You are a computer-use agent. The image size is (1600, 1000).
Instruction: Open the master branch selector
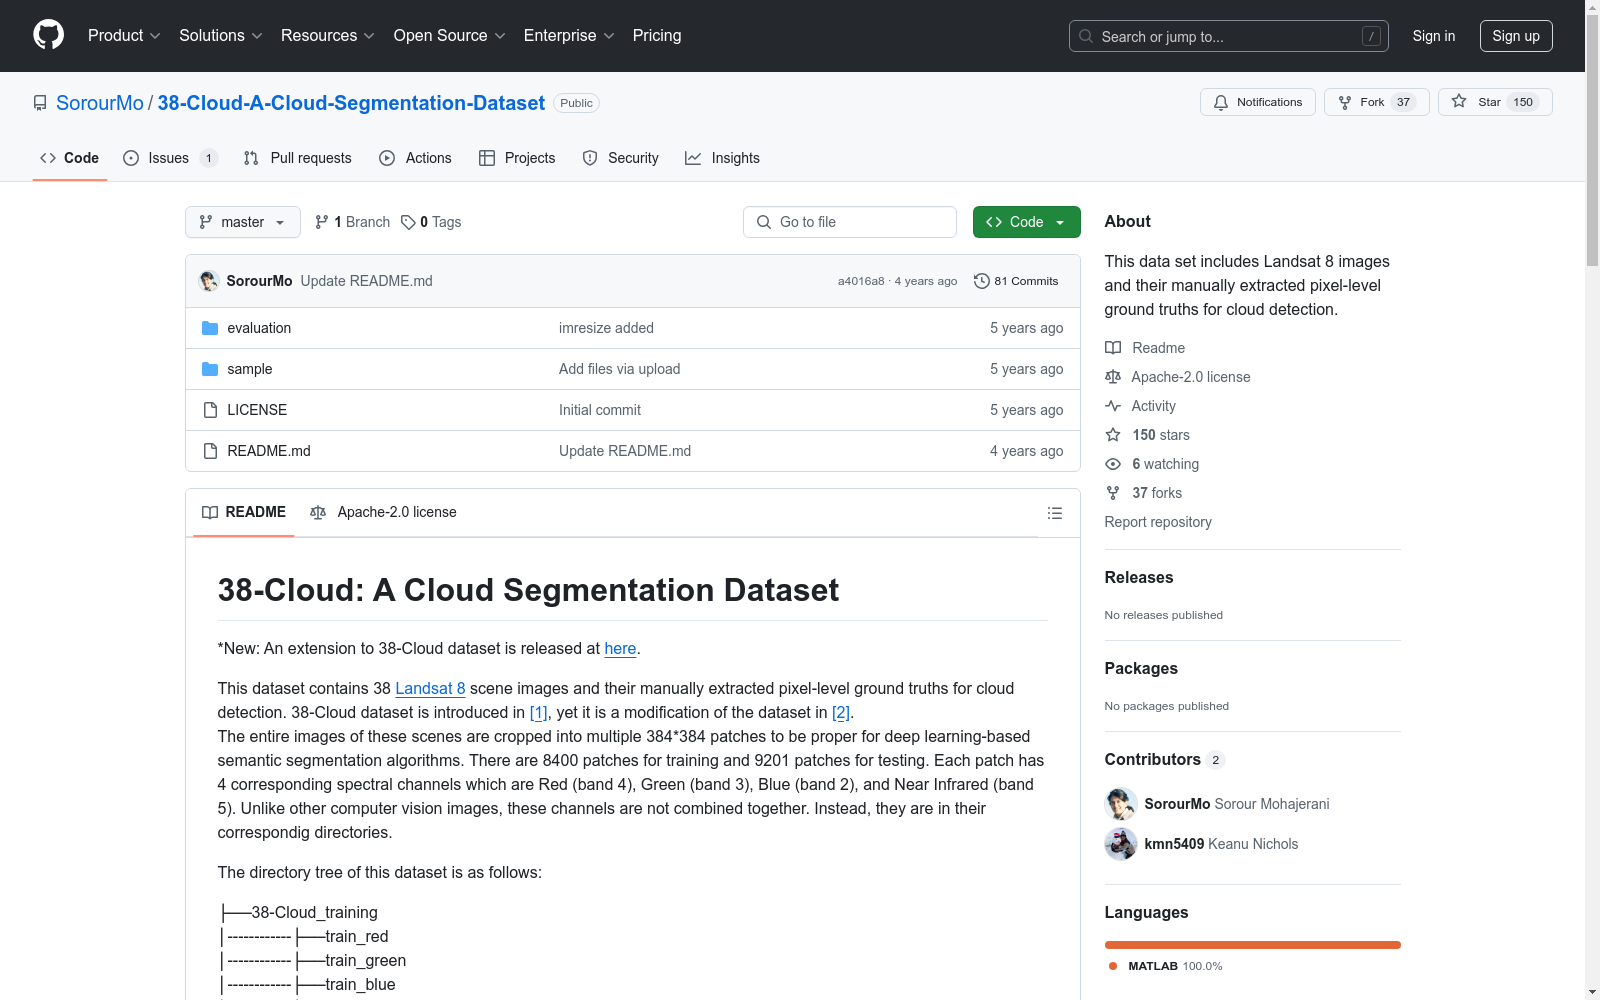click(243, 222)
